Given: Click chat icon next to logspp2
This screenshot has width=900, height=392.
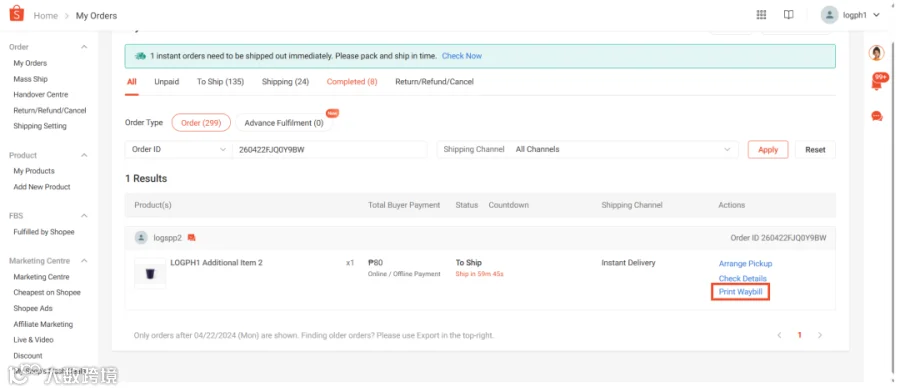Looking at the screenshot, I should [192, 238].
